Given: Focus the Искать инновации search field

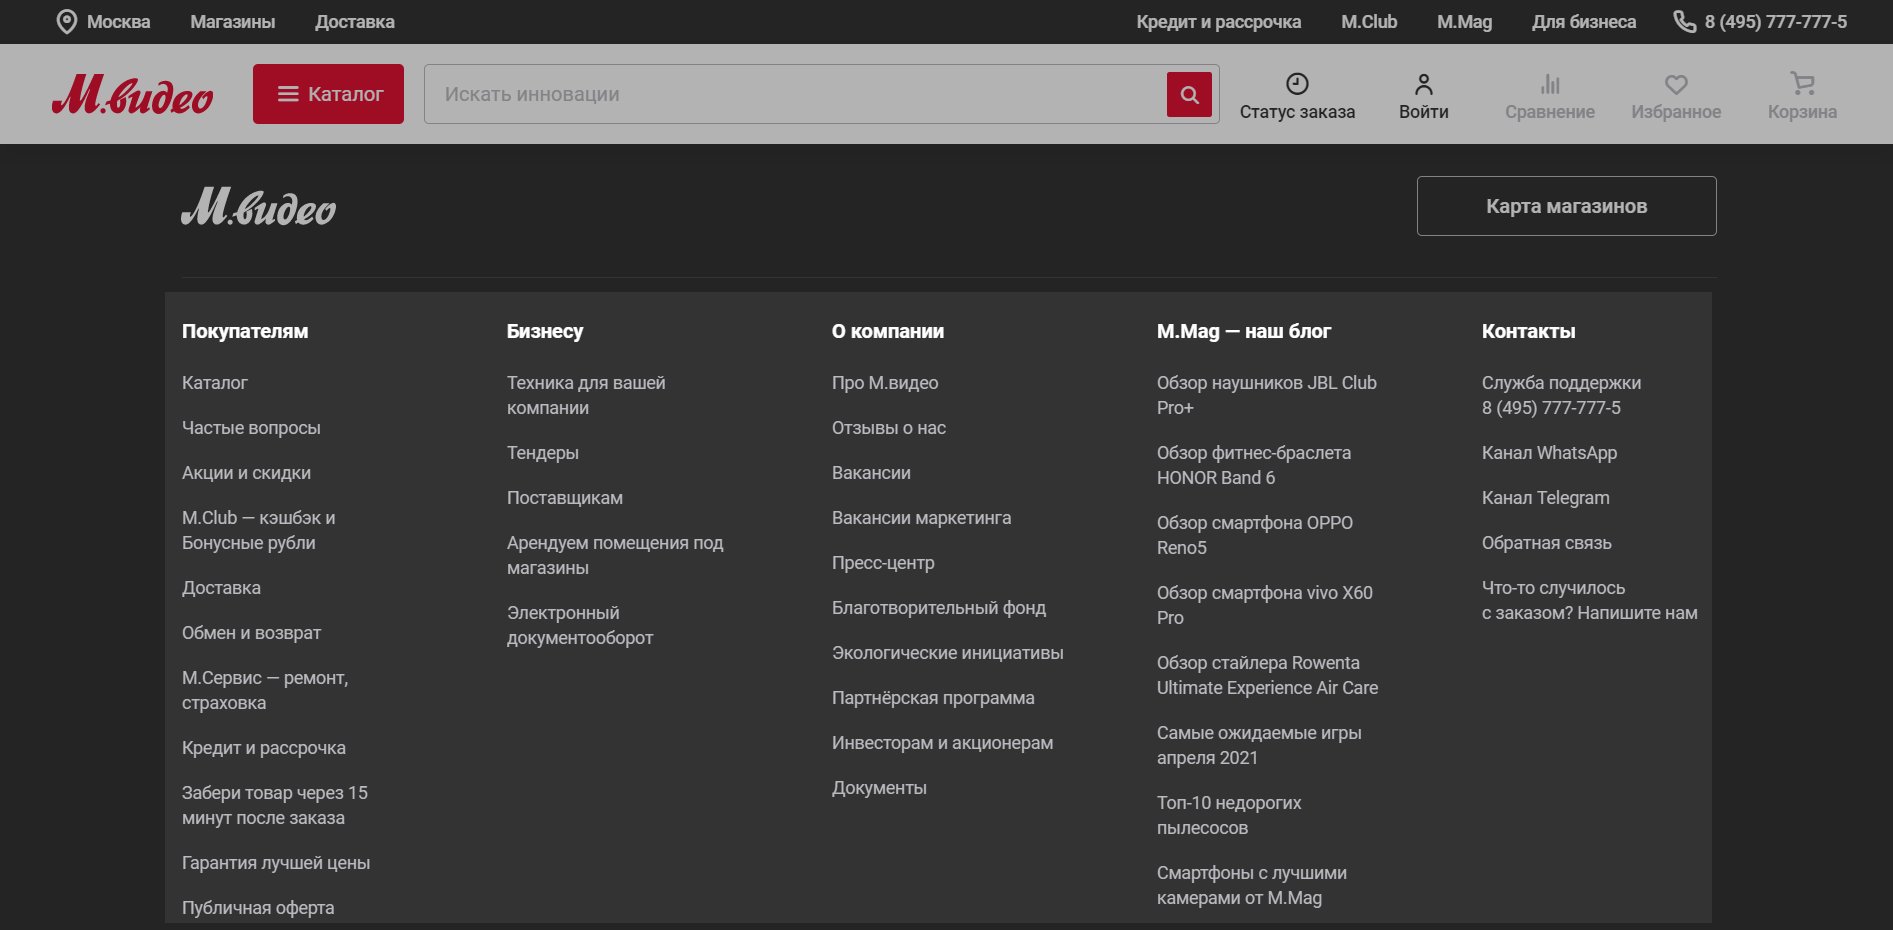Looking at the screenshot, I should click(x=795, y=94).
